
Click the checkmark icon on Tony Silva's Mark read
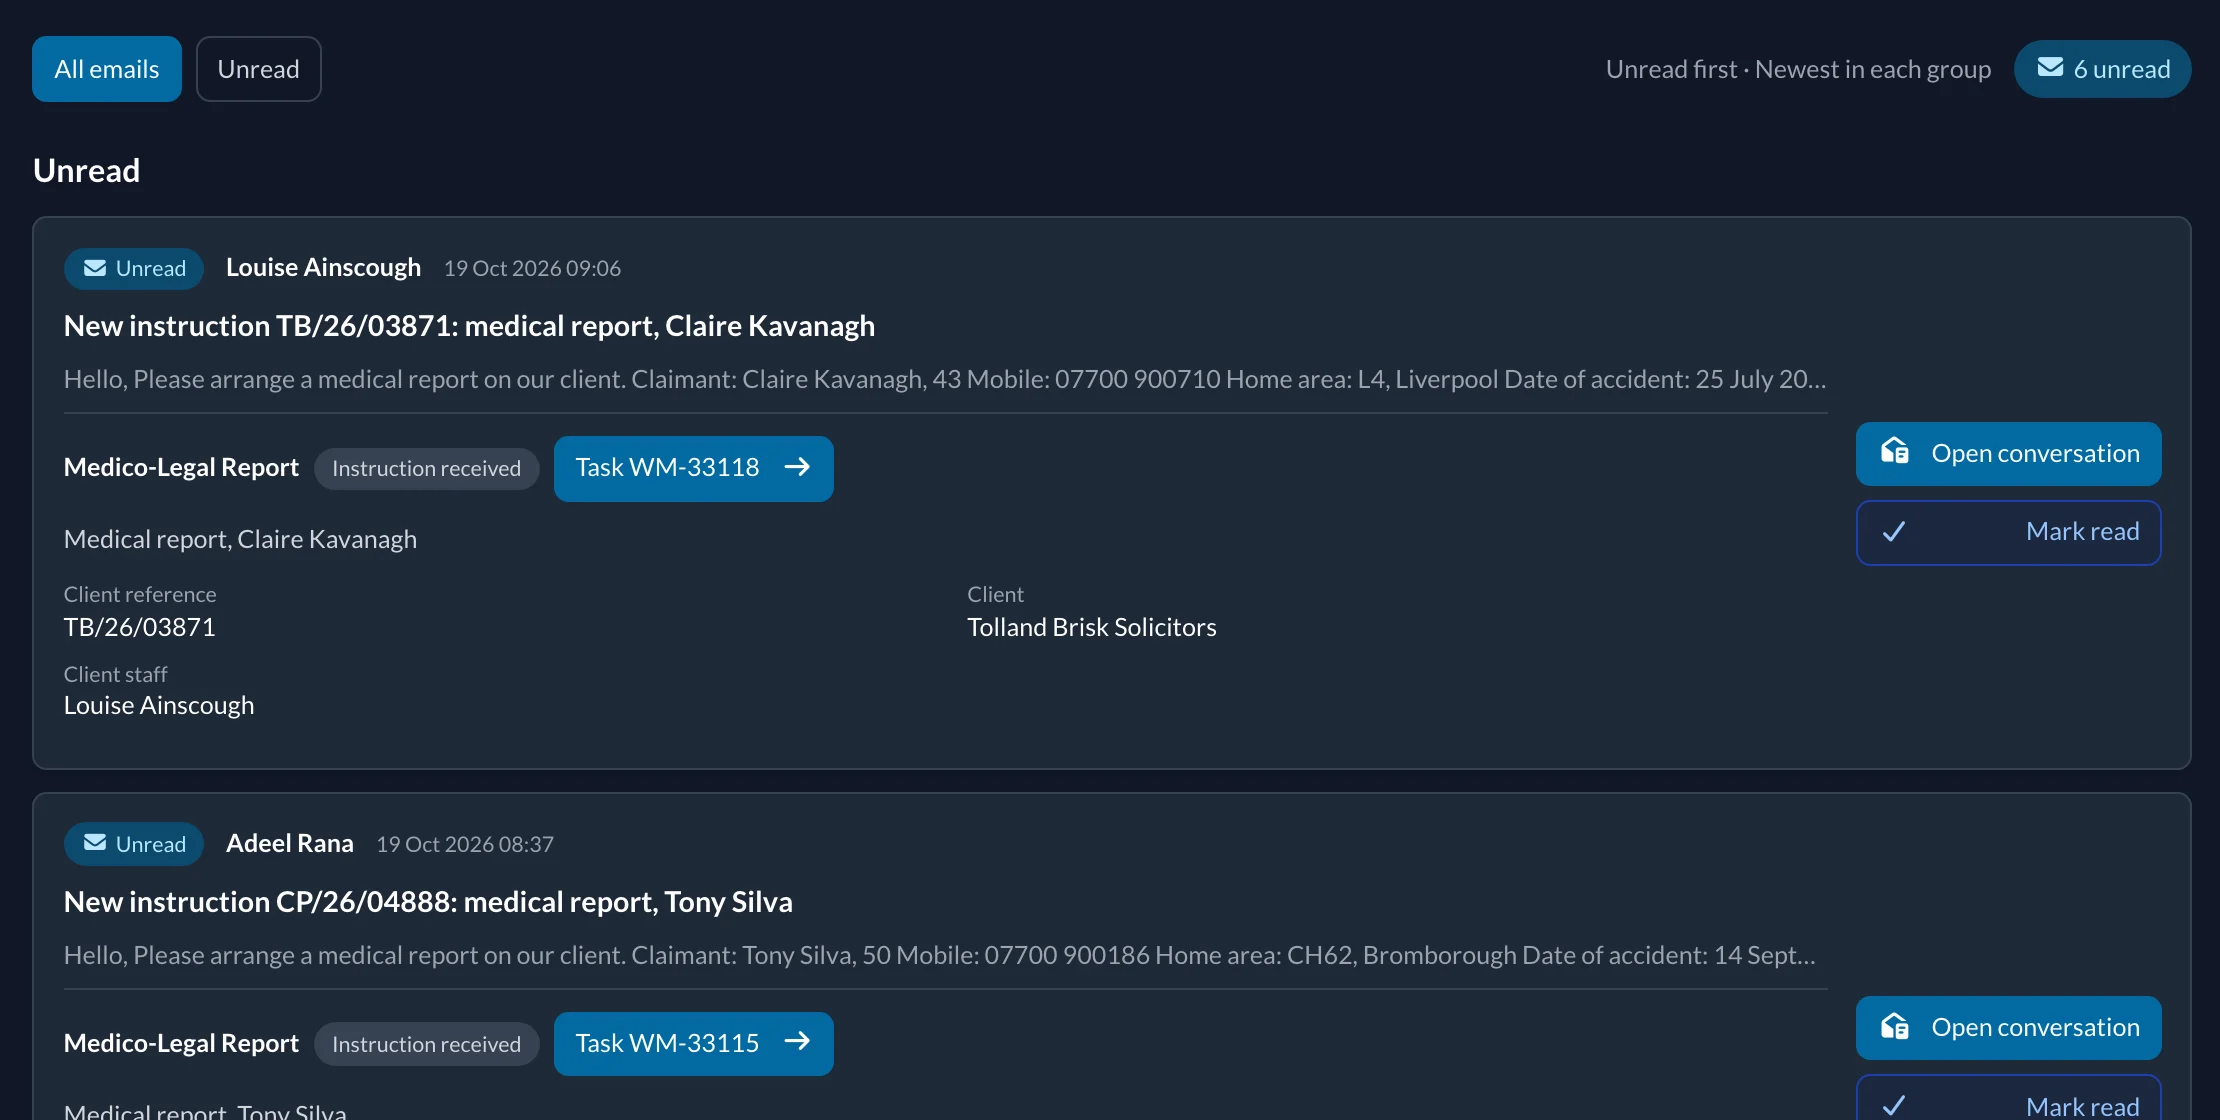click(x=1893, y=1106)
